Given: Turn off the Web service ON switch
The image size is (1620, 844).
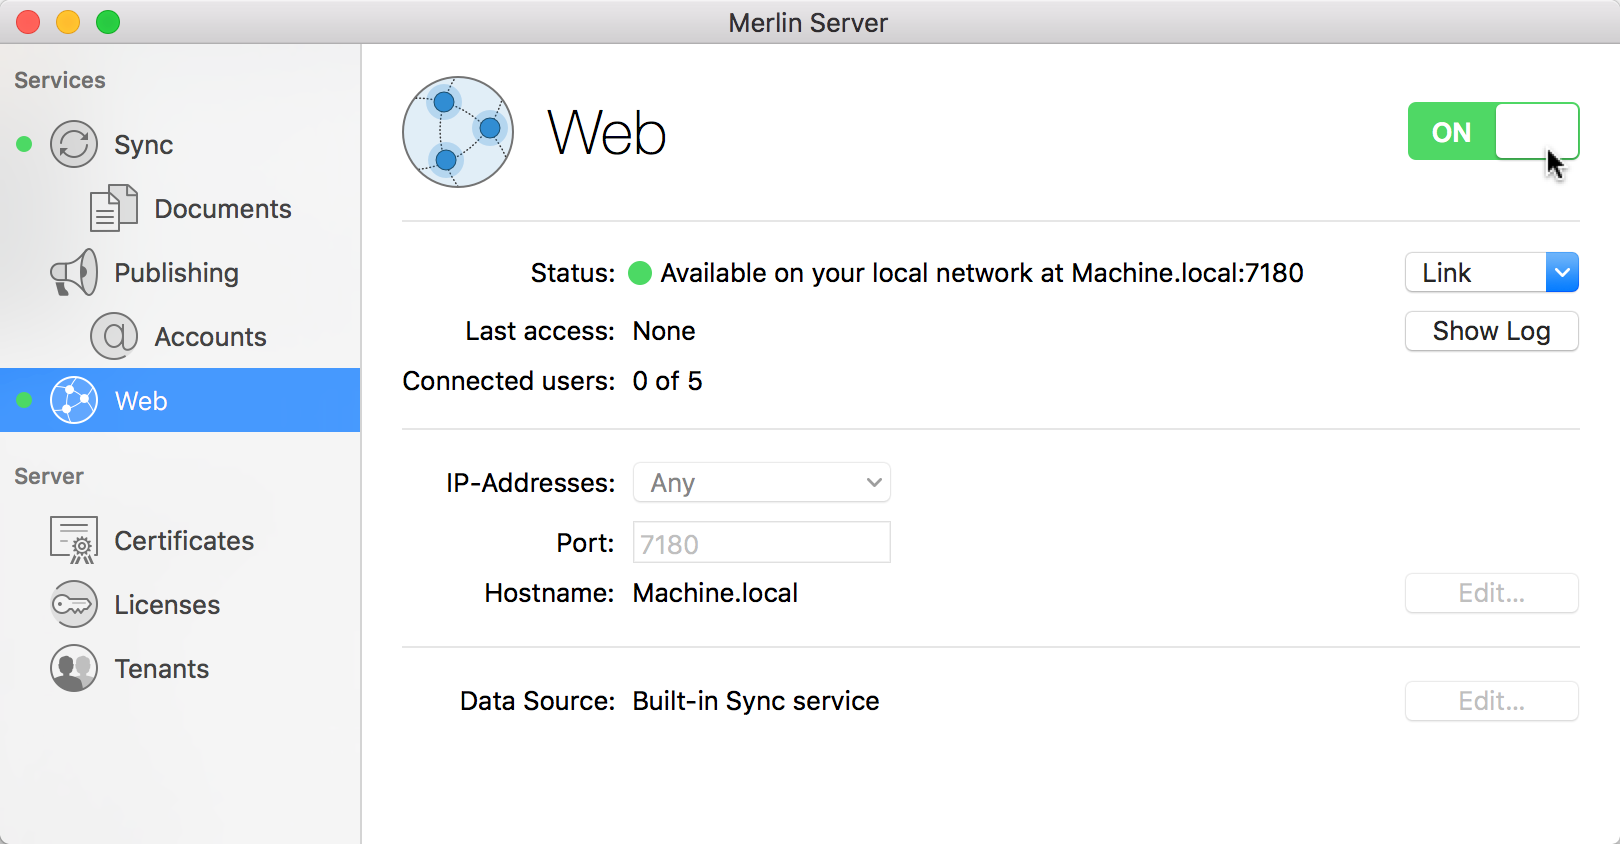Looking at the screenshot, I should 1493,131.
